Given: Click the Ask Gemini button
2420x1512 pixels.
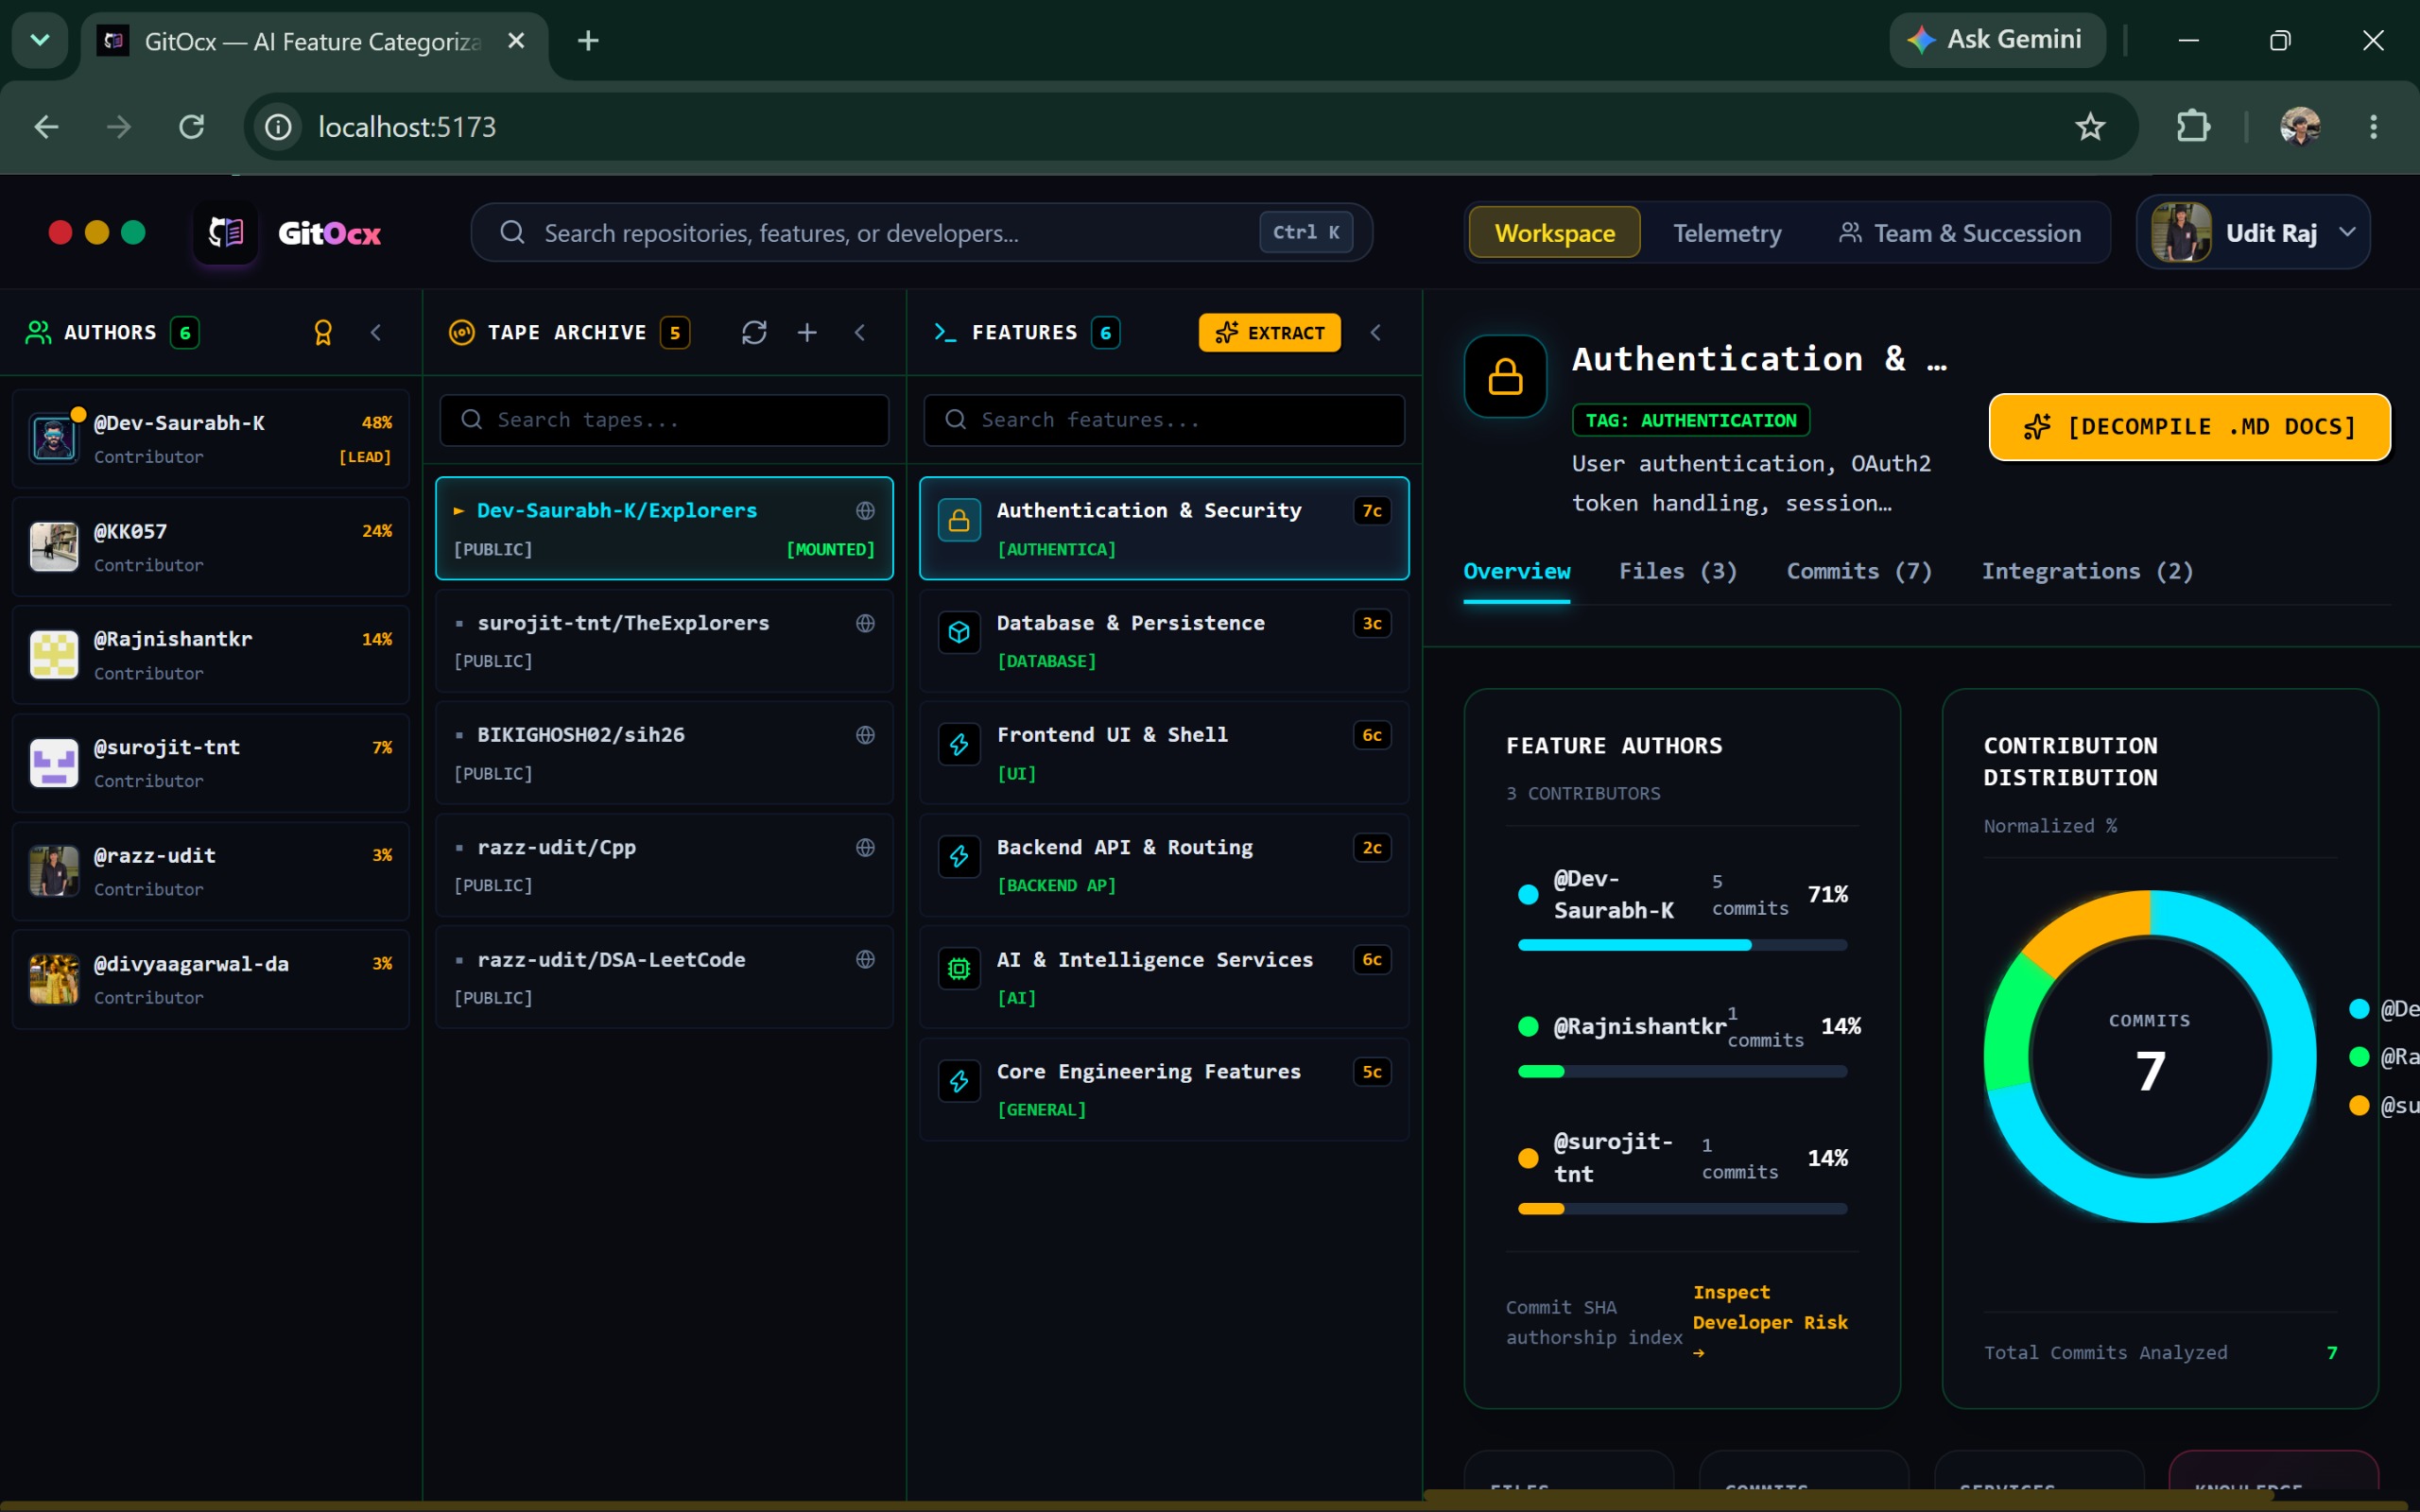Looking at the screenshot, I should (1997, 40).
